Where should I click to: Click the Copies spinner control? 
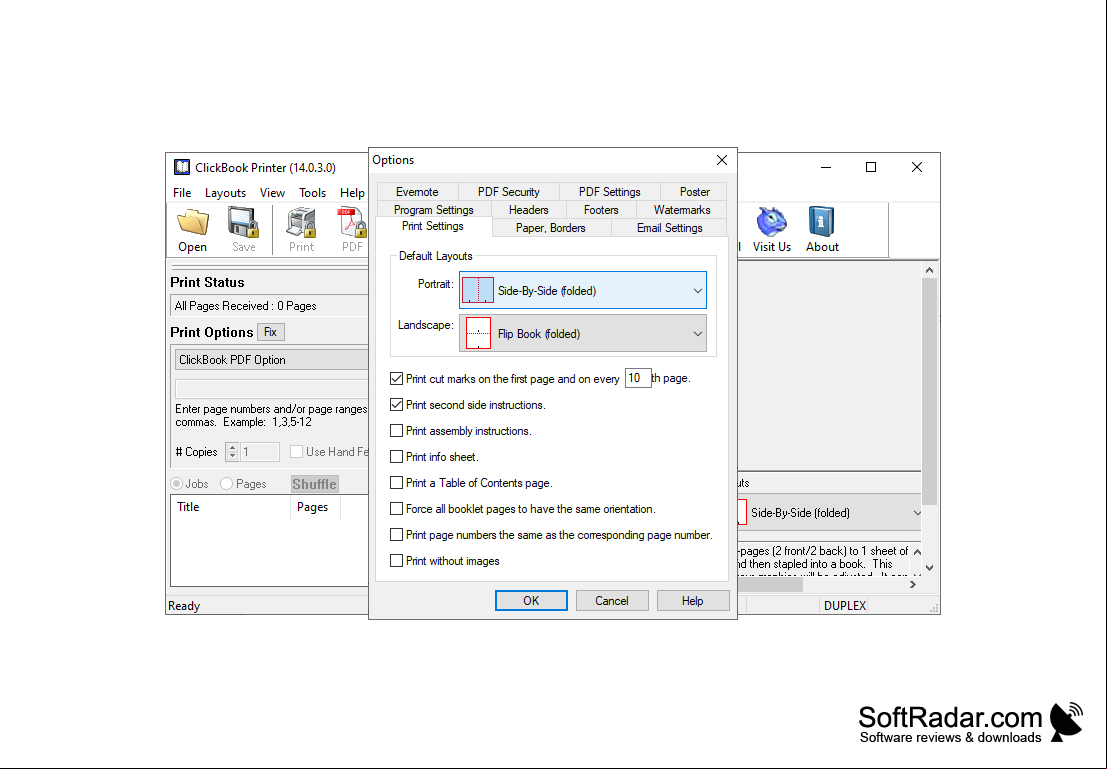tap(232, 451)
